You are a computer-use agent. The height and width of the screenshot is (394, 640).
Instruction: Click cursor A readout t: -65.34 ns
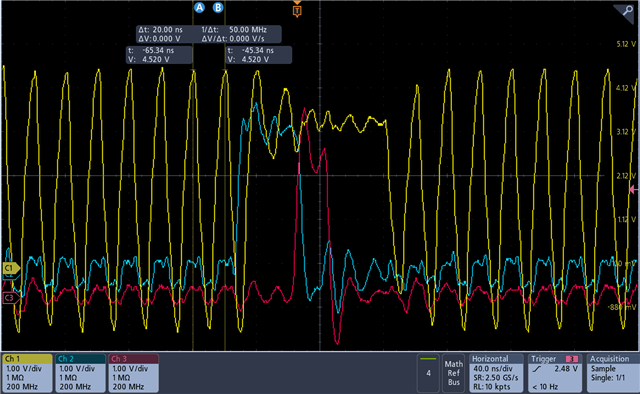(x=159, y=55)
